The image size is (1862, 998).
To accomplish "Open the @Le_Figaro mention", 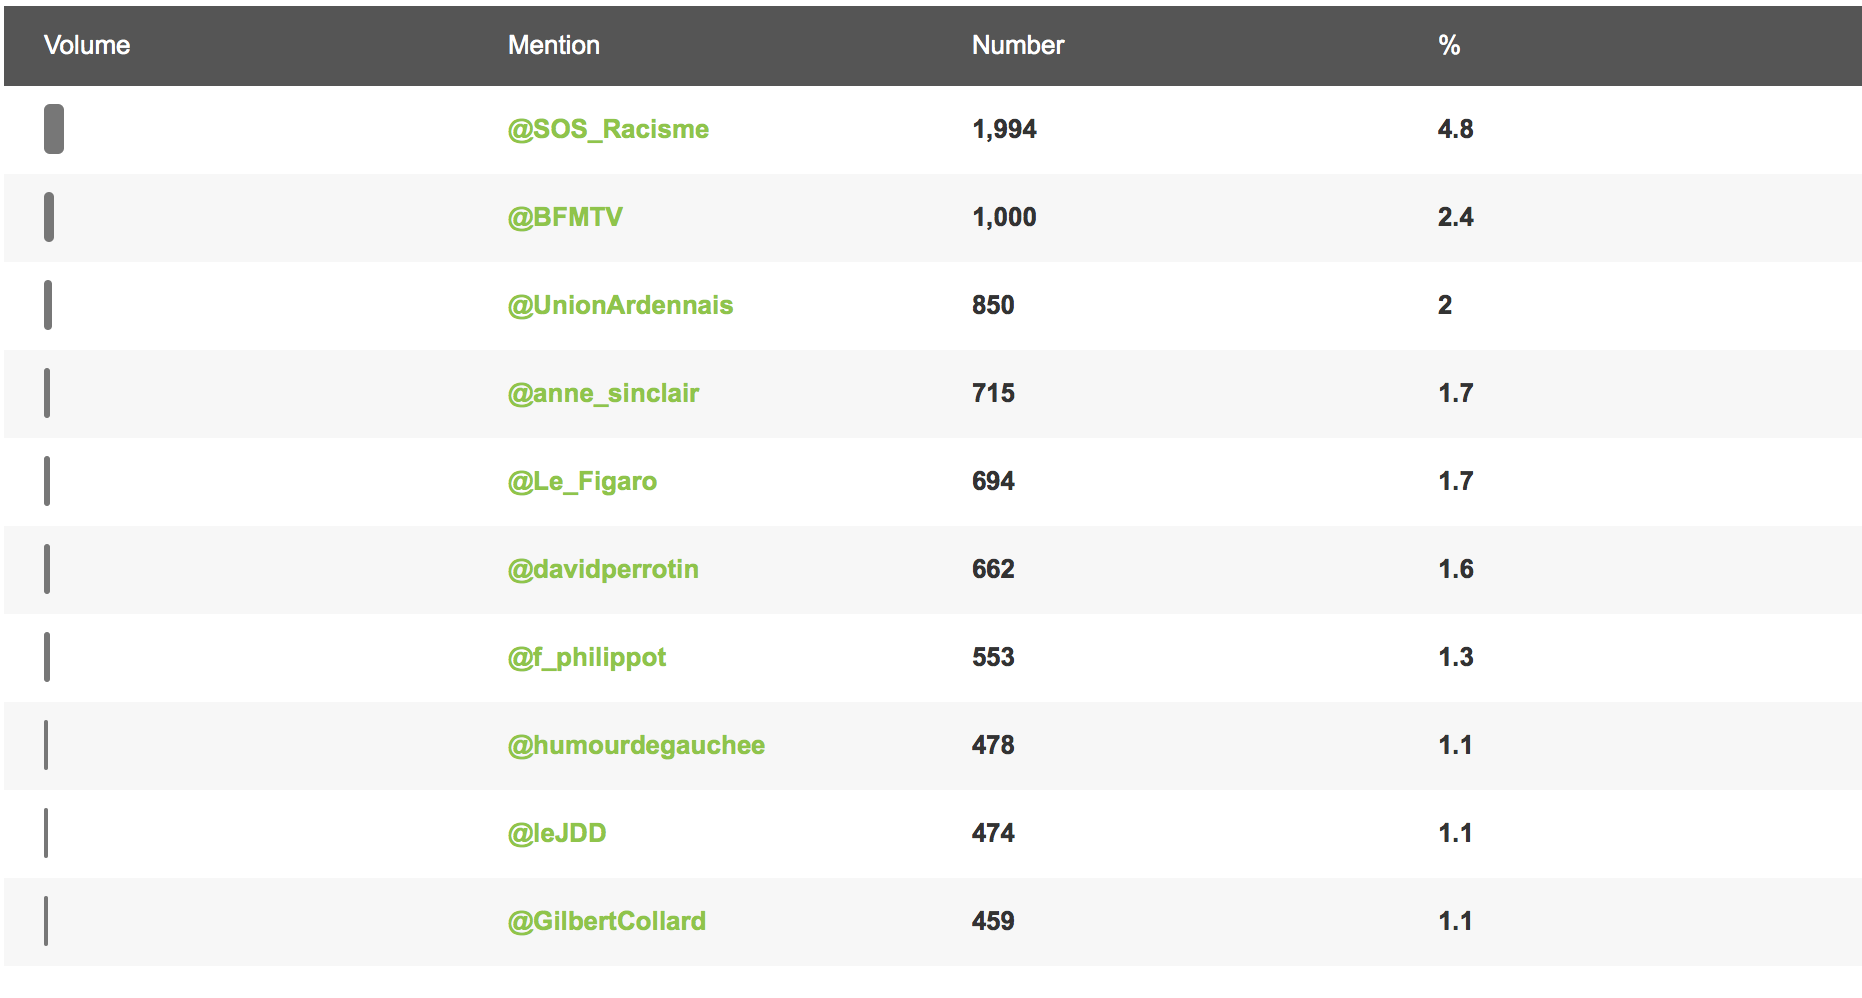I will pos(582,482).
